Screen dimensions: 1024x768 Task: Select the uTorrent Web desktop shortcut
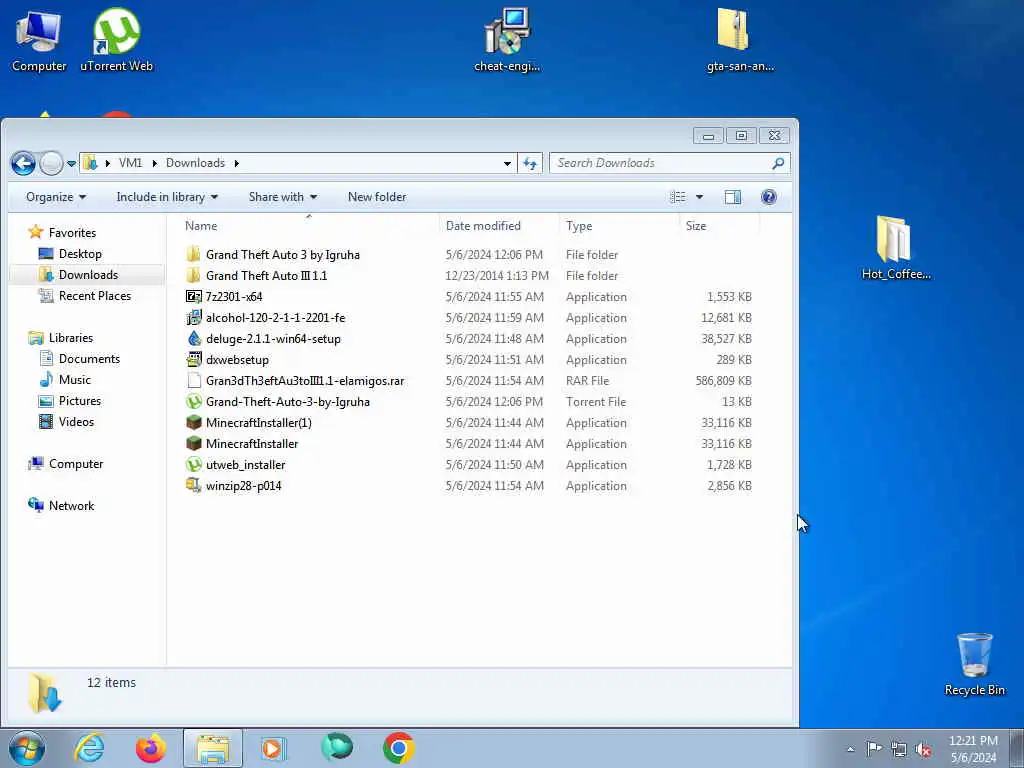click(116, 40)
